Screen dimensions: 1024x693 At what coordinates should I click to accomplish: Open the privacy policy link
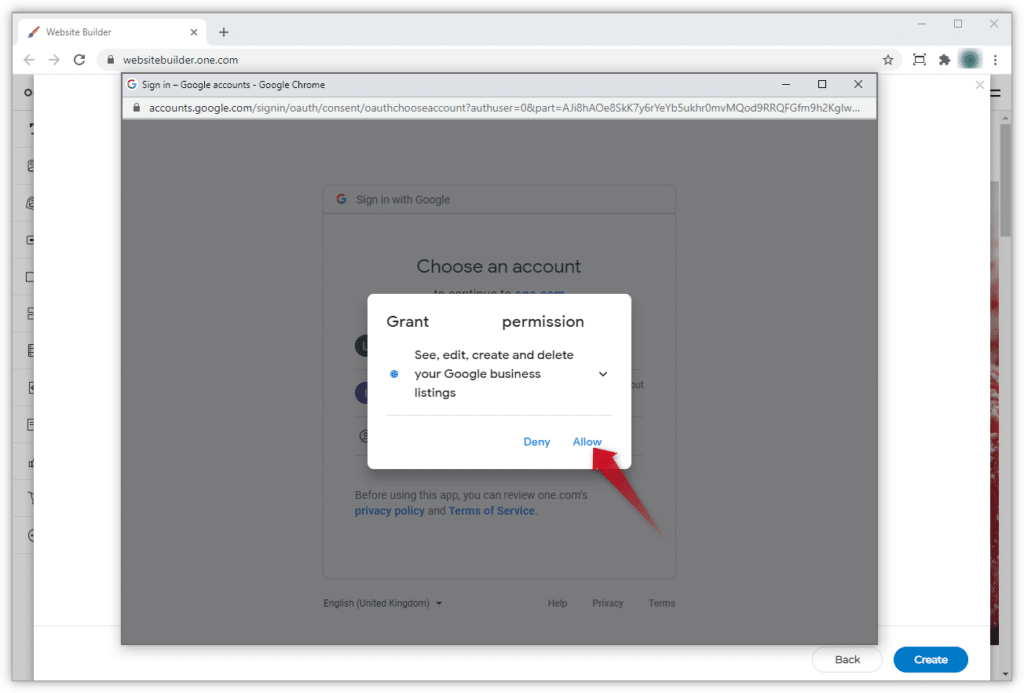(389, 511)
